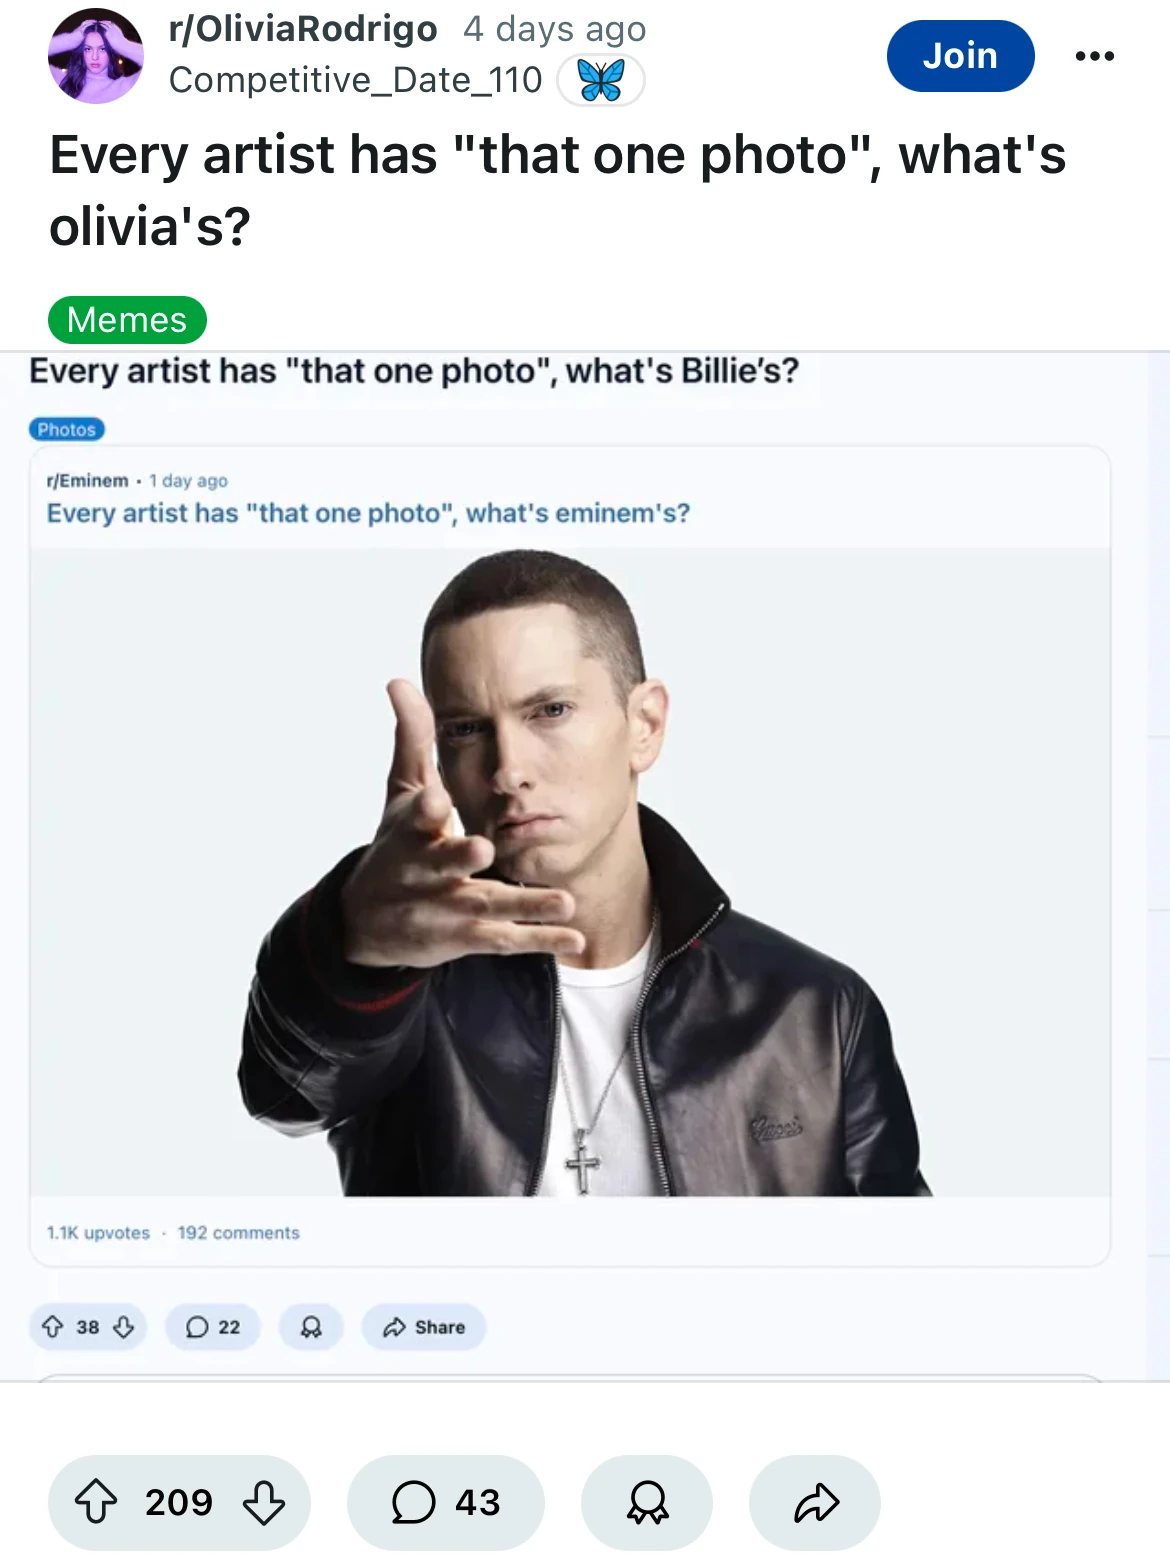Open the three-dot post options menu

[1094, 56]
